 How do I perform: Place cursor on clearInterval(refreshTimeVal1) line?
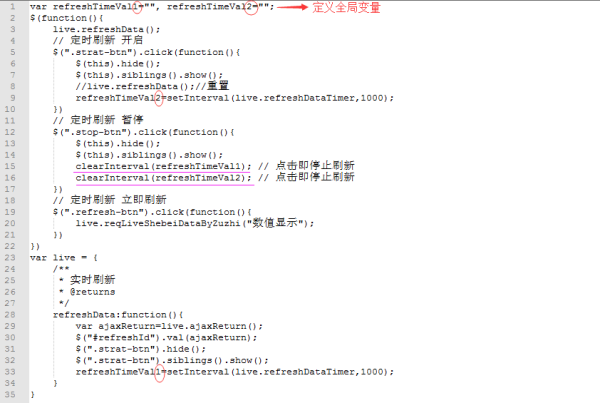(x=163, y=166)
